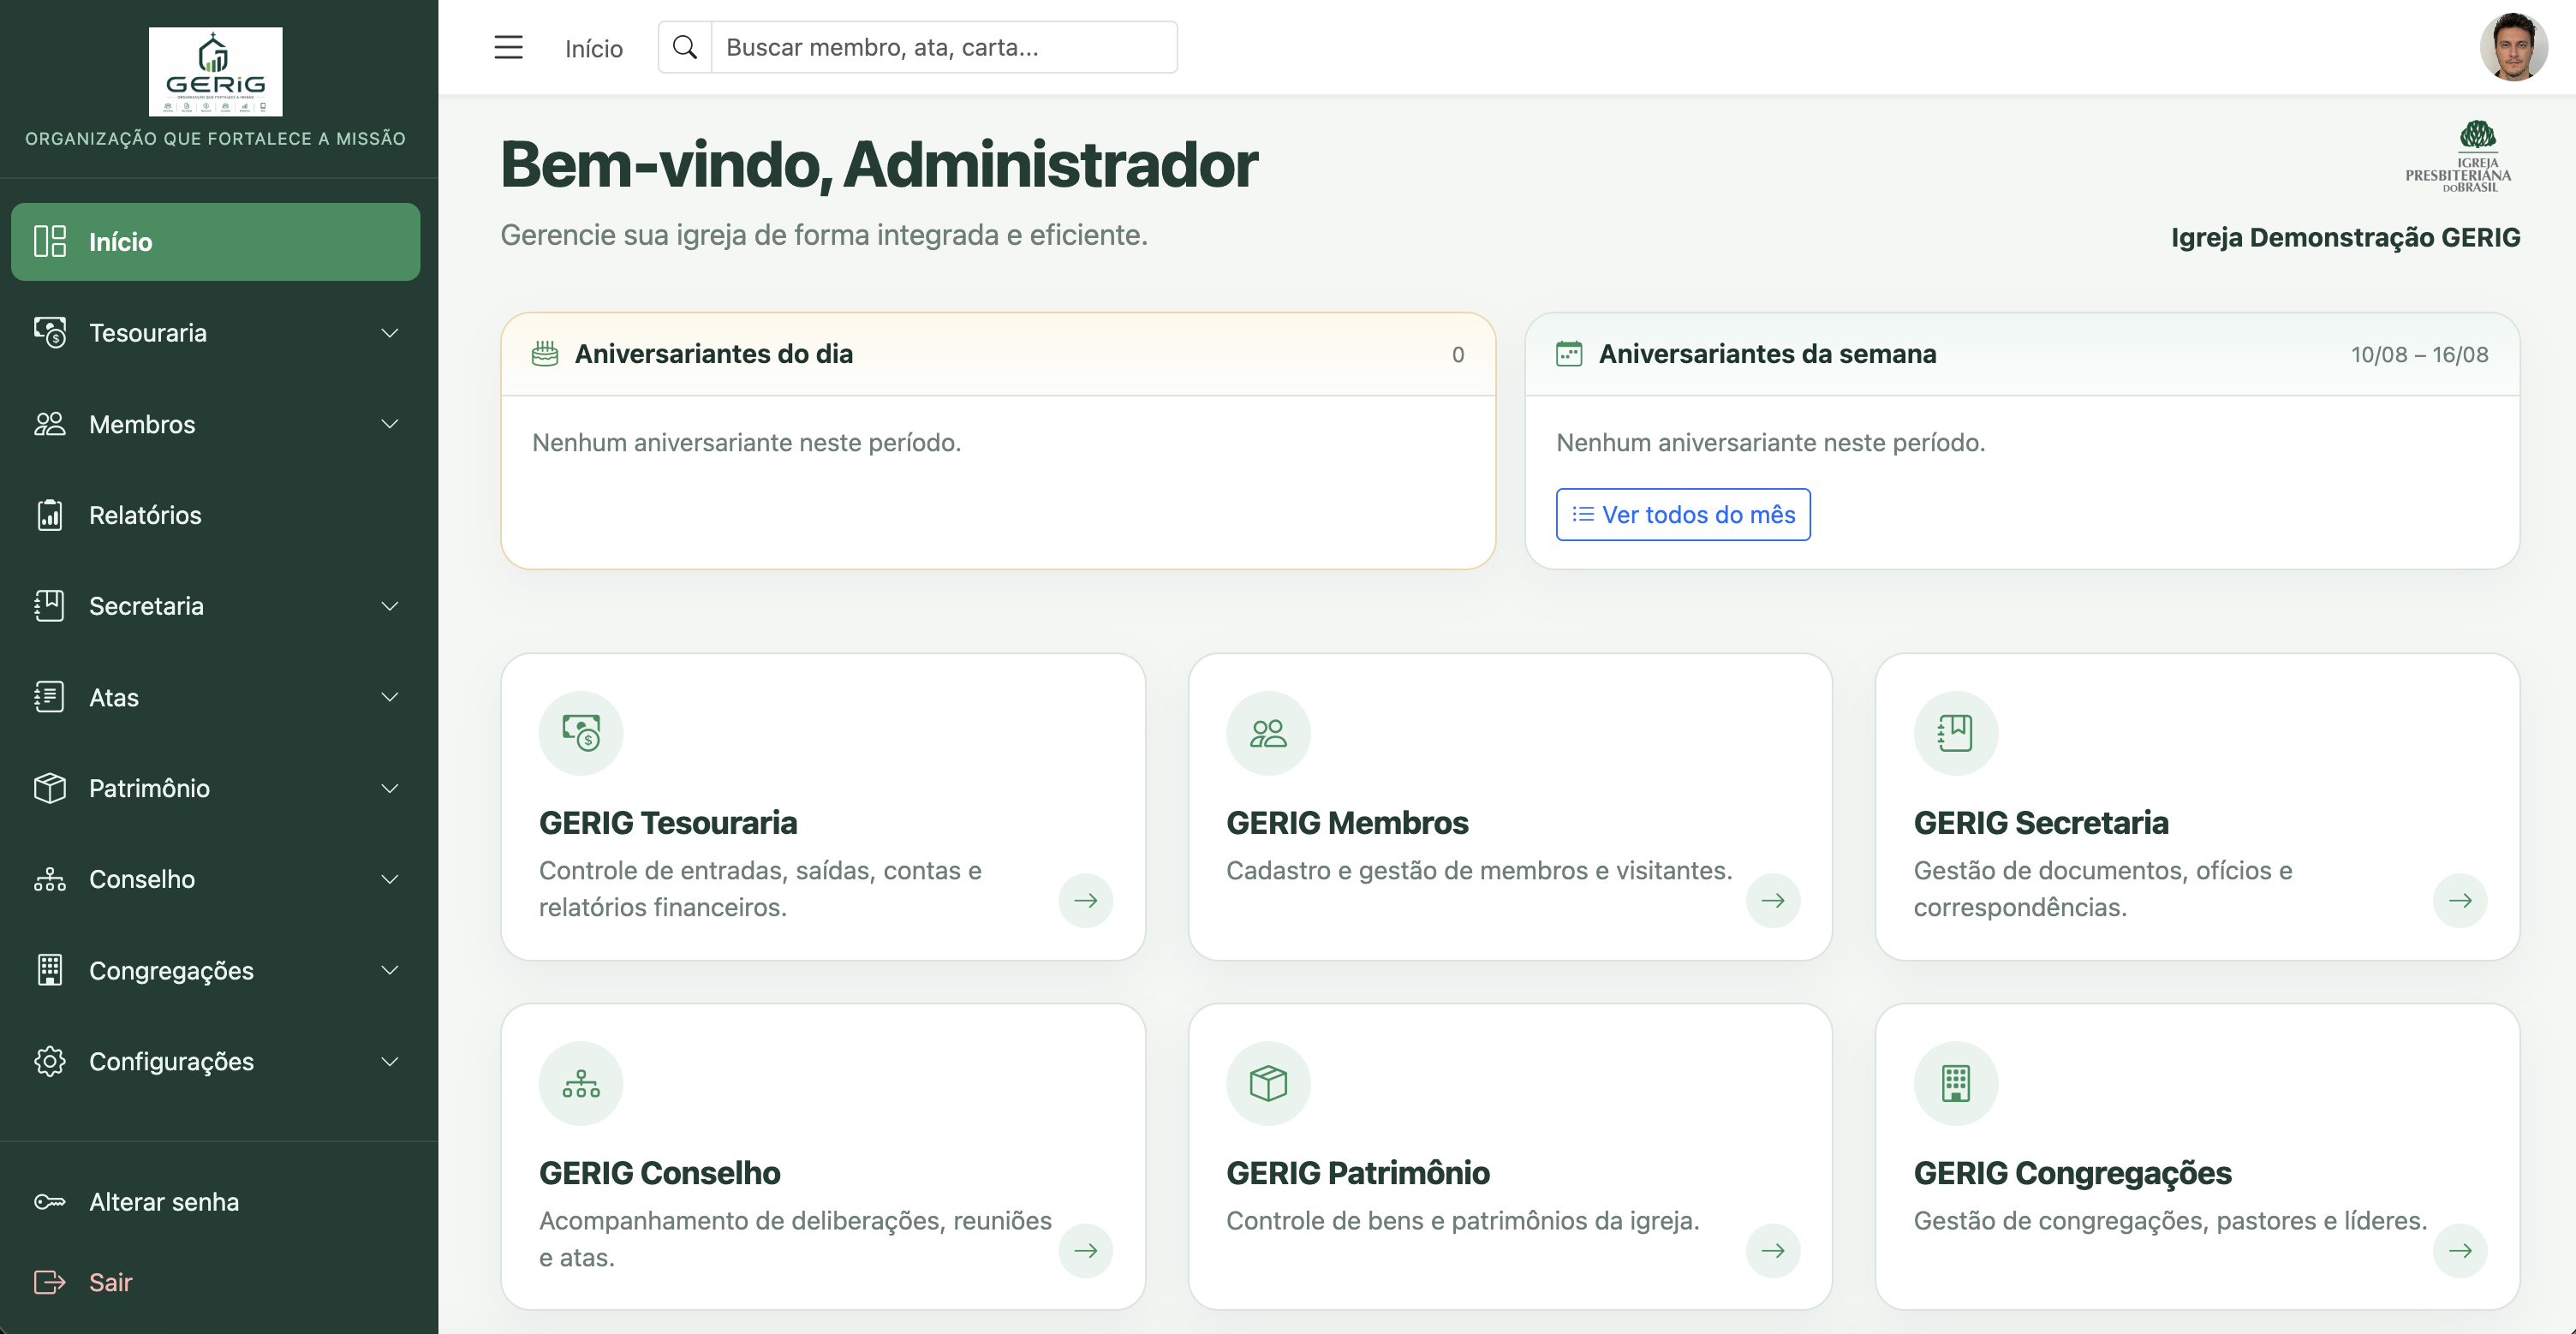The height and width of the screenshot is (1334, 2576).
Task: Click the Relatórios chart icon in the sidebar
Action: pos(49,515)
